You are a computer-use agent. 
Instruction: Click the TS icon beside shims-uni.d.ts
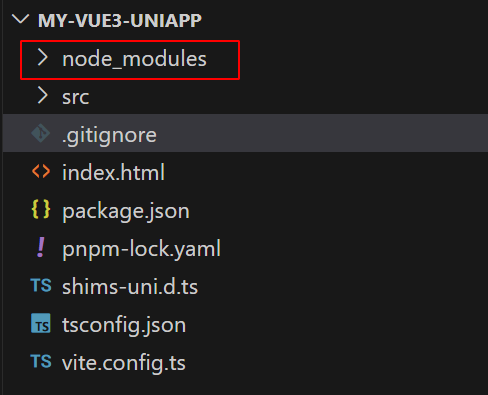point(41,286)
